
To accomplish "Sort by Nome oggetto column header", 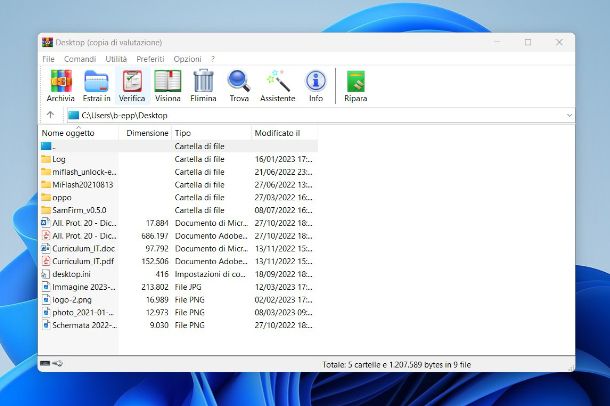I will 79,133.
